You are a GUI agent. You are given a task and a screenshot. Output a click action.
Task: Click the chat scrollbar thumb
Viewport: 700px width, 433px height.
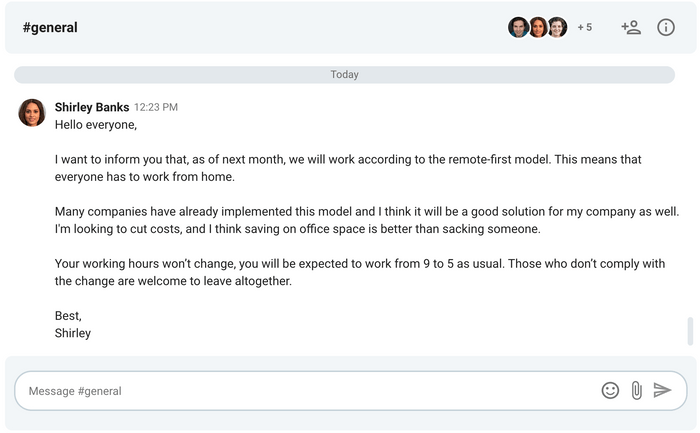(689, 331)
